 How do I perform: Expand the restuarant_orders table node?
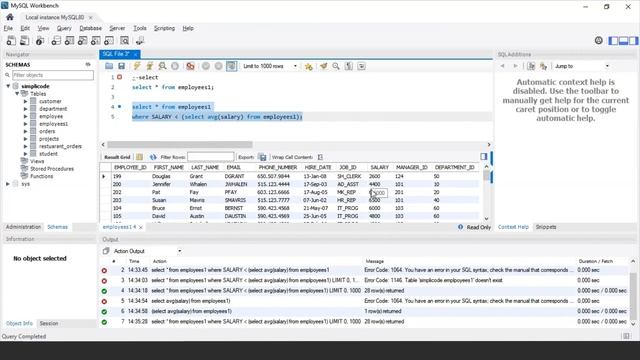tap(25, 146)
